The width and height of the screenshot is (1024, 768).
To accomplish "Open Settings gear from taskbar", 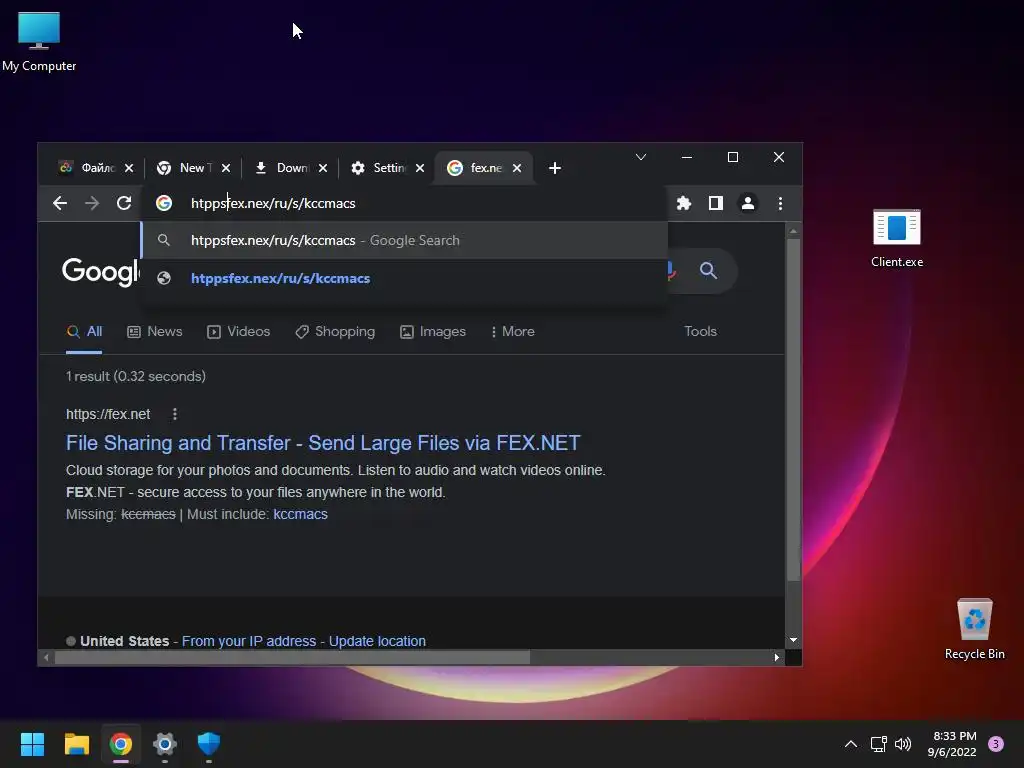I will pos(165,744).
